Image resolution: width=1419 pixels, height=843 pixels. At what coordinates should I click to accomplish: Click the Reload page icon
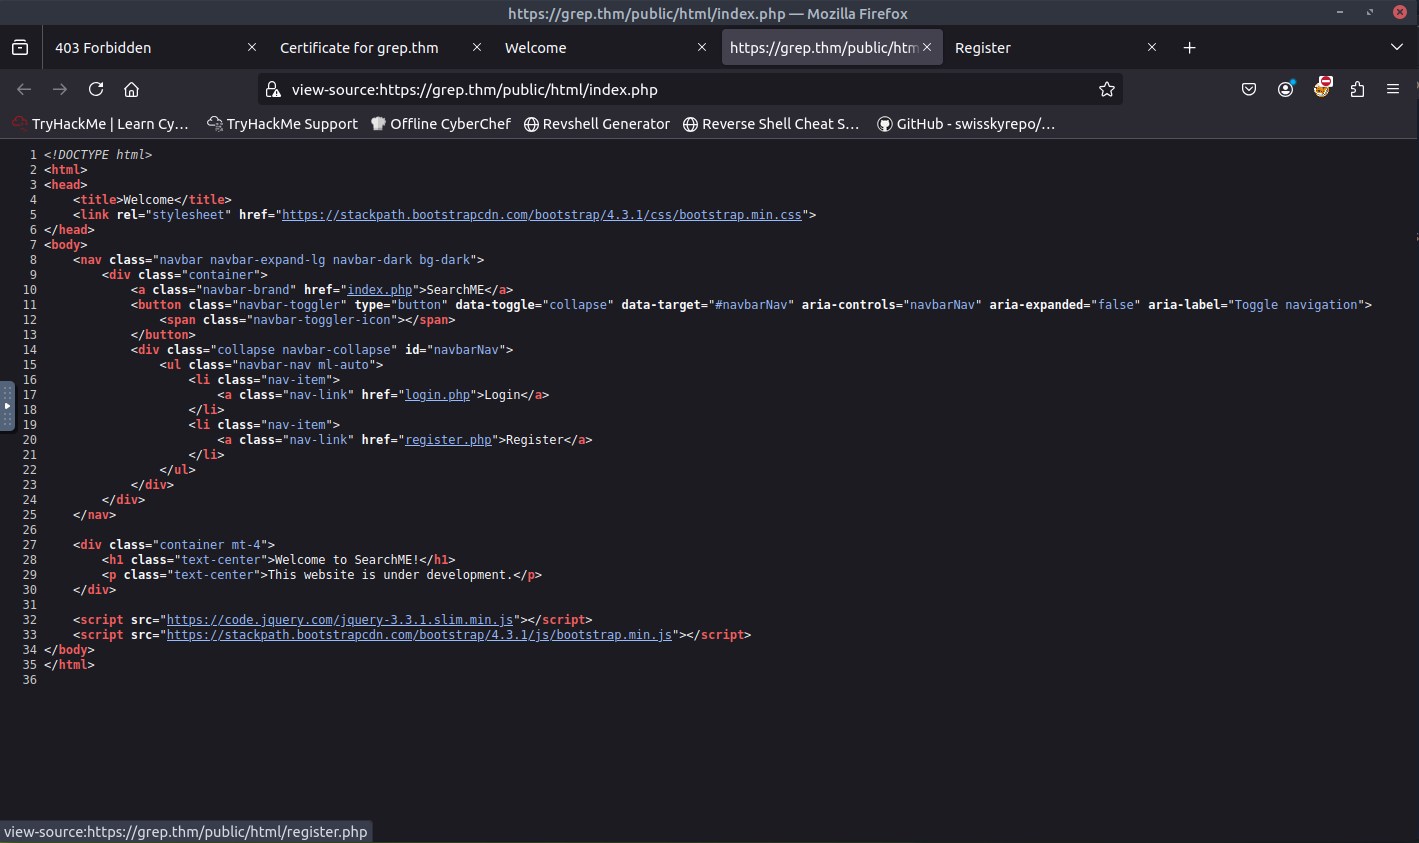point(96,89)
